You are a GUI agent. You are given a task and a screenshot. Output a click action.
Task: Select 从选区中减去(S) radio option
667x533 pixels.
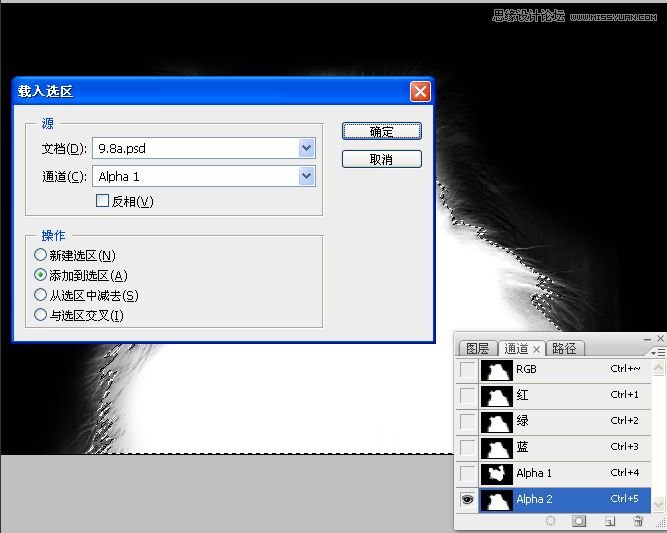(40, 294)
